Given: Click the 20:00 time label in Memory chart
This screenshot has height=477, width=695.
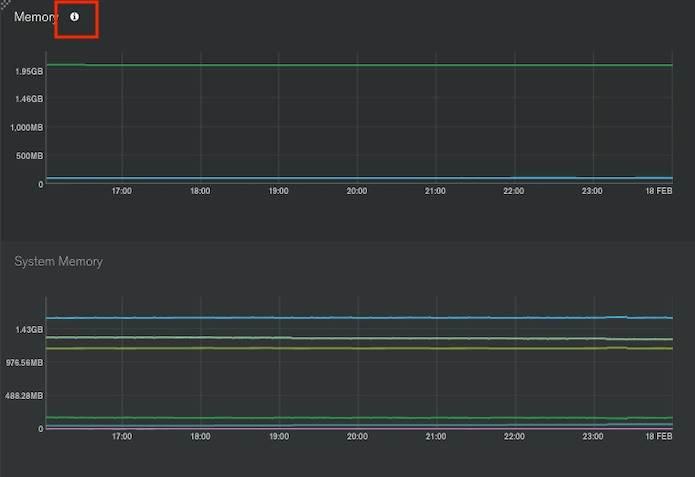Looking at the screenshot, I should tap(357, 191).
